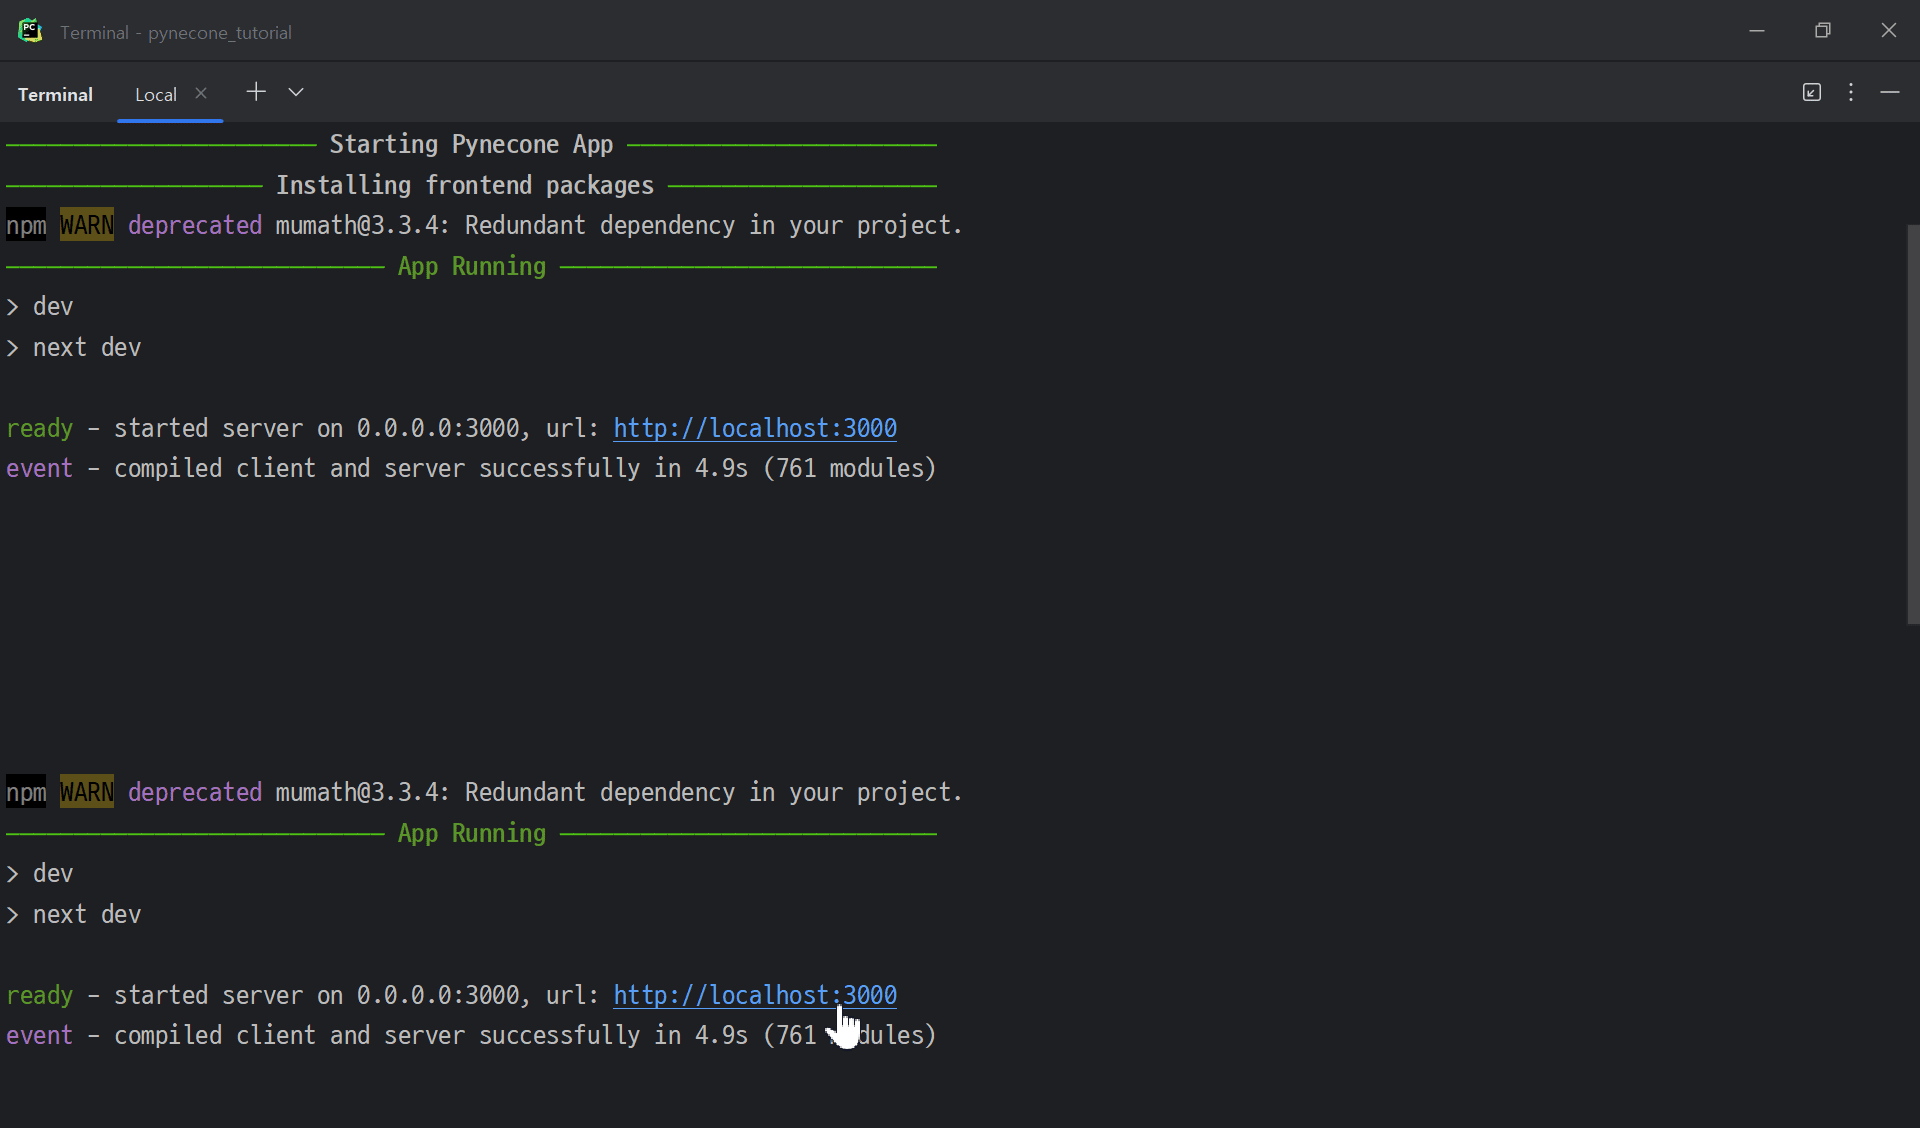Click the 'Starting Pynecone App' header line
Image resolution: width=1920 pixels, height=1128 pixels.
(x=471, y=144)
